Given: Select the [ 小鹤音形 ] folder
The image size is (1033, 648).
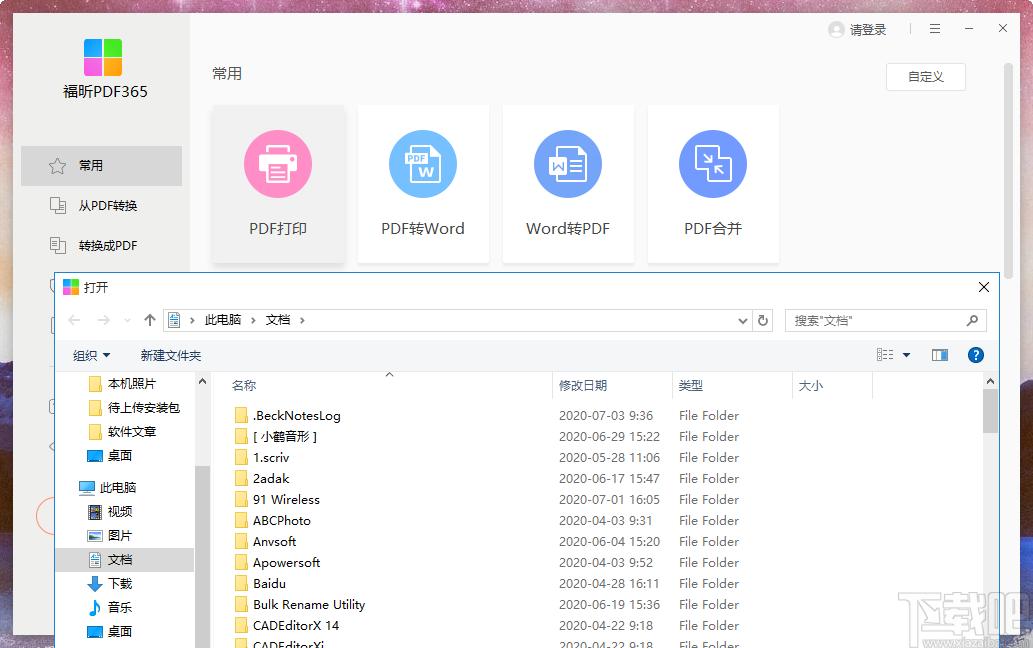Looking at the screenshot, I should tap(285, 437).
